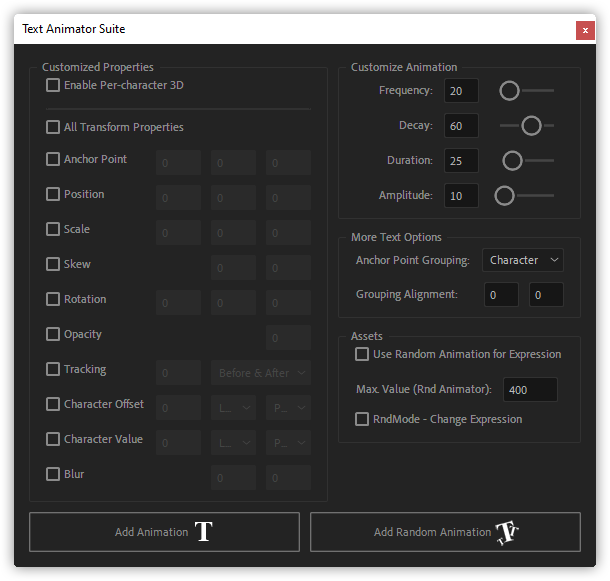The height and width of the screenshot is (581, 610).
Task: Click the first Grouping Alignment field
Action: pyautogui.click(x=501, y=295)
